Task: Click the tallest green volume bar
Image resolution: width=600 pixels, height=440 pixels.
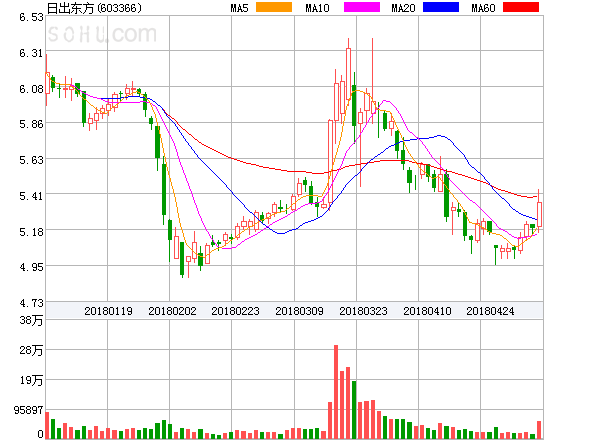Action: click(x=354, y=410)
